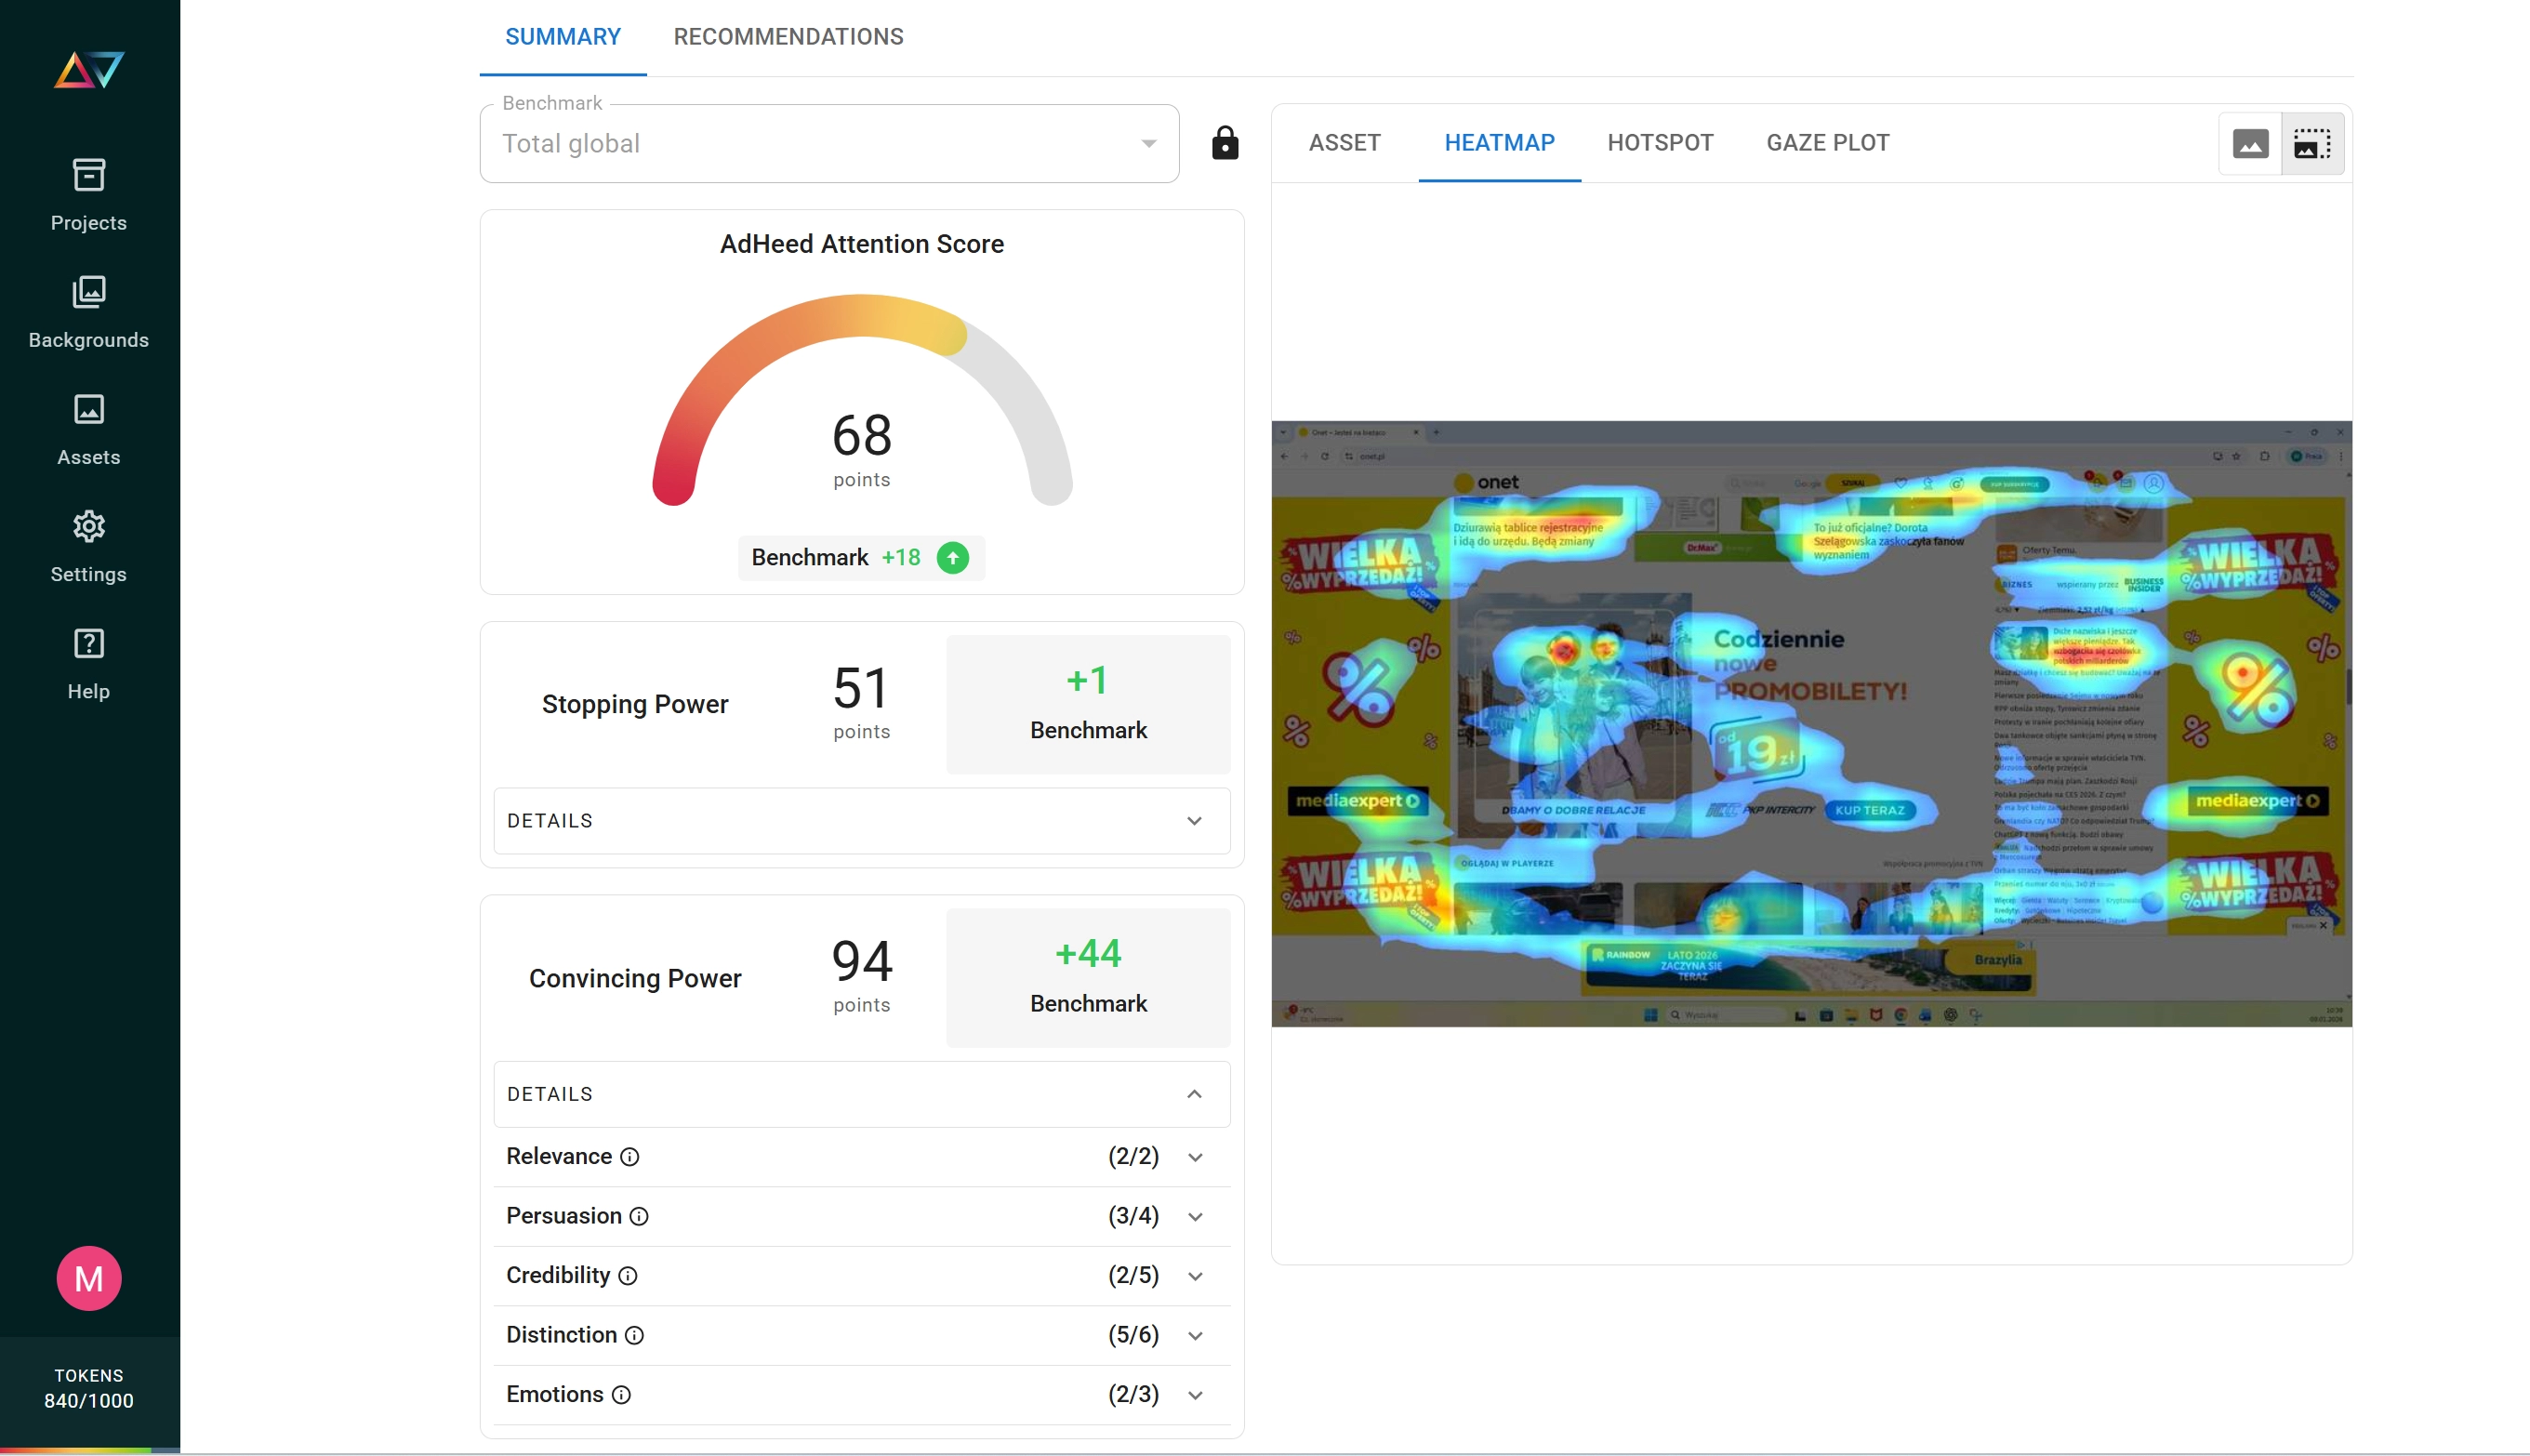Click the benchmark lock icon

pos(1224,144)
